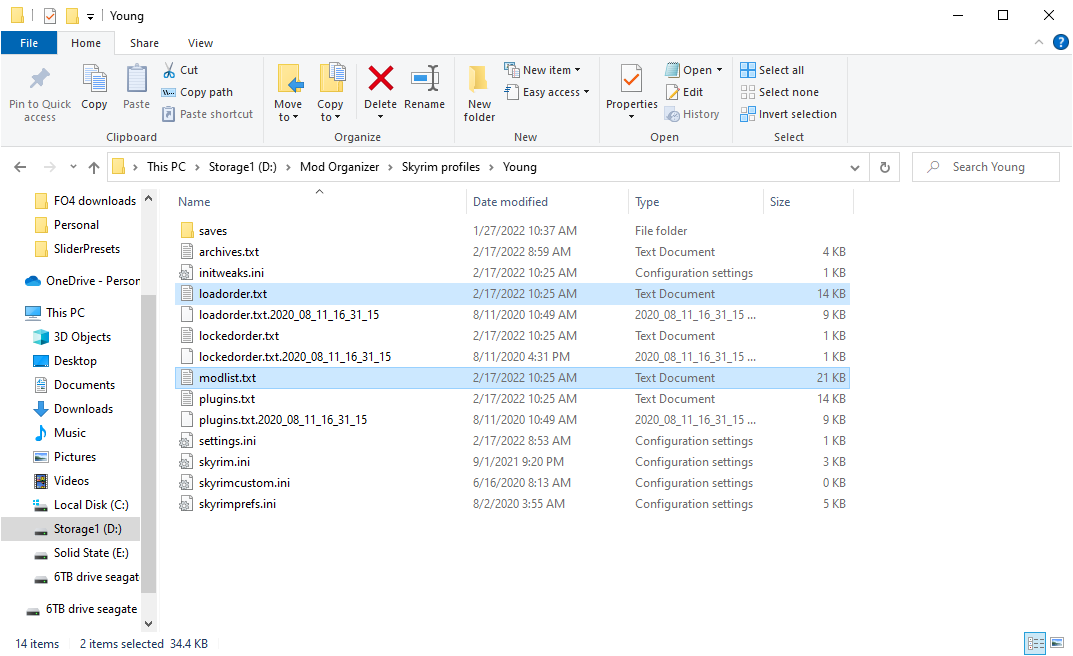Viewport: 1073px width, 656px height.
Task: Click the saves folder icon
Action: (187, 231)
